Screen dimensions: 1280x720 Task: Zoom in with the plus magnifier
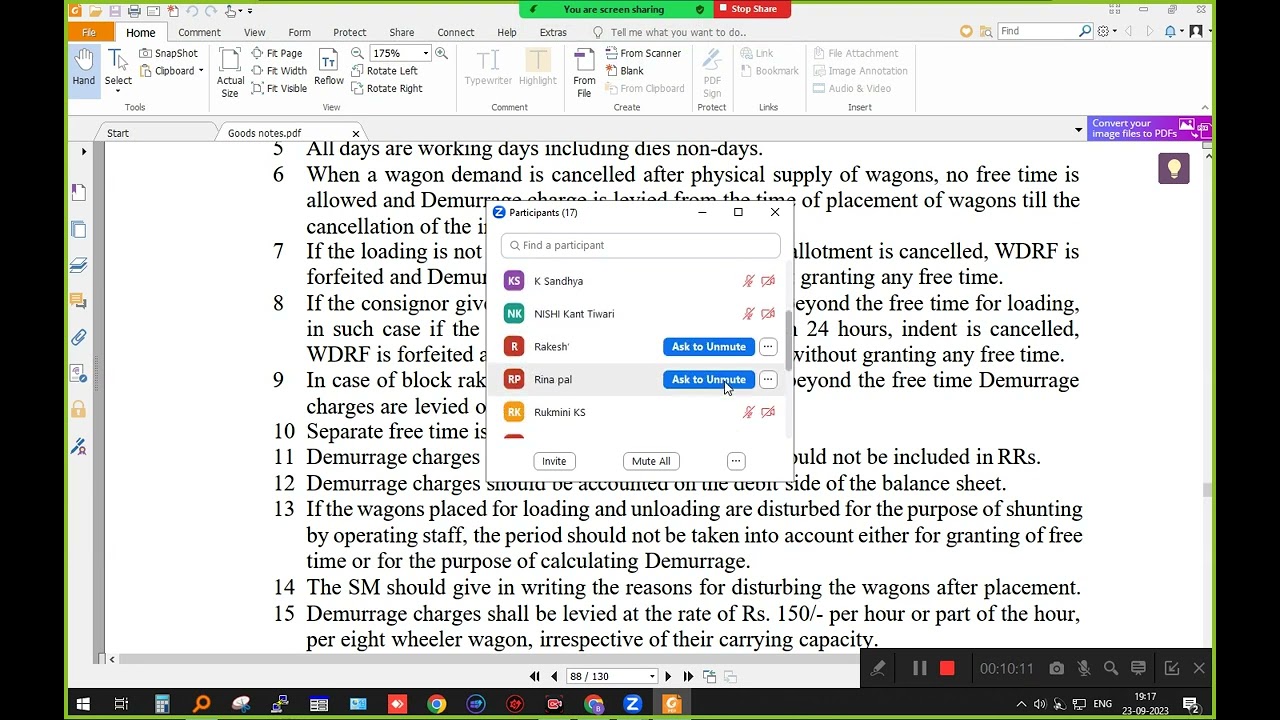click(441, 53)
